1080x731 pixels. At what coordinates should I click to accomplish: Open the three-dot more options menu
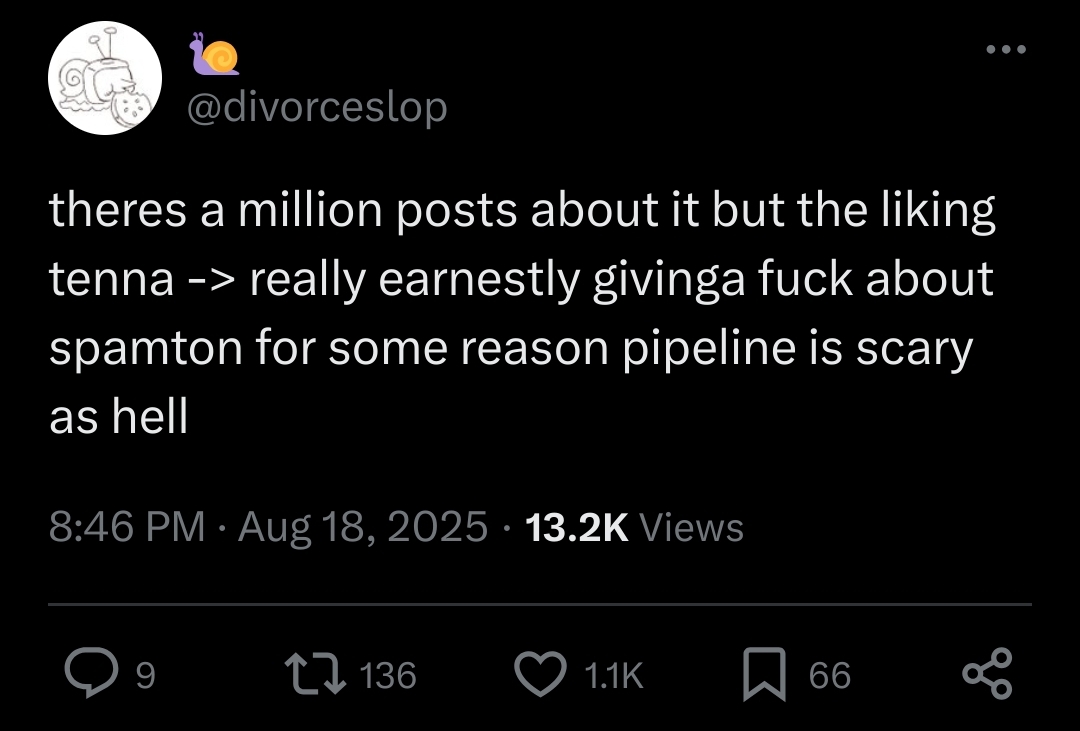1004,49
